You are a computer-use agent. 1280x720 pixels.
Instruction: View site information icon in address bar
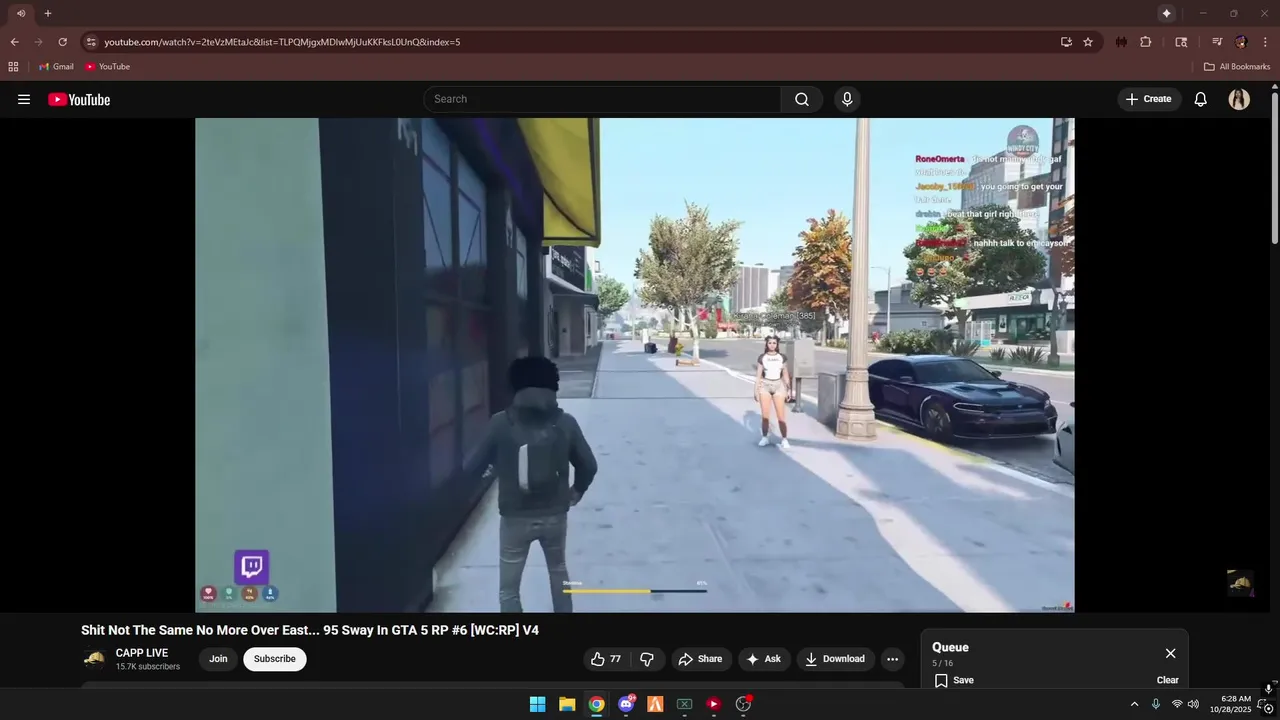[x=91, y=42]
